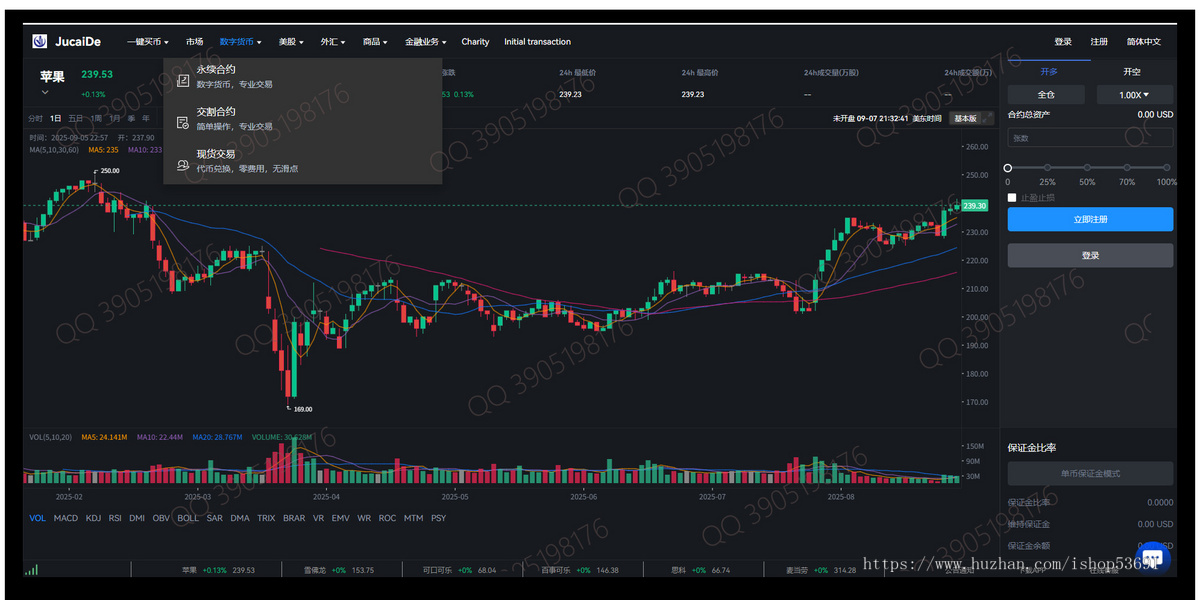Click the 注册 link in top bar
Viewport: 1200px width, 600px height.
pos(1099,42)
